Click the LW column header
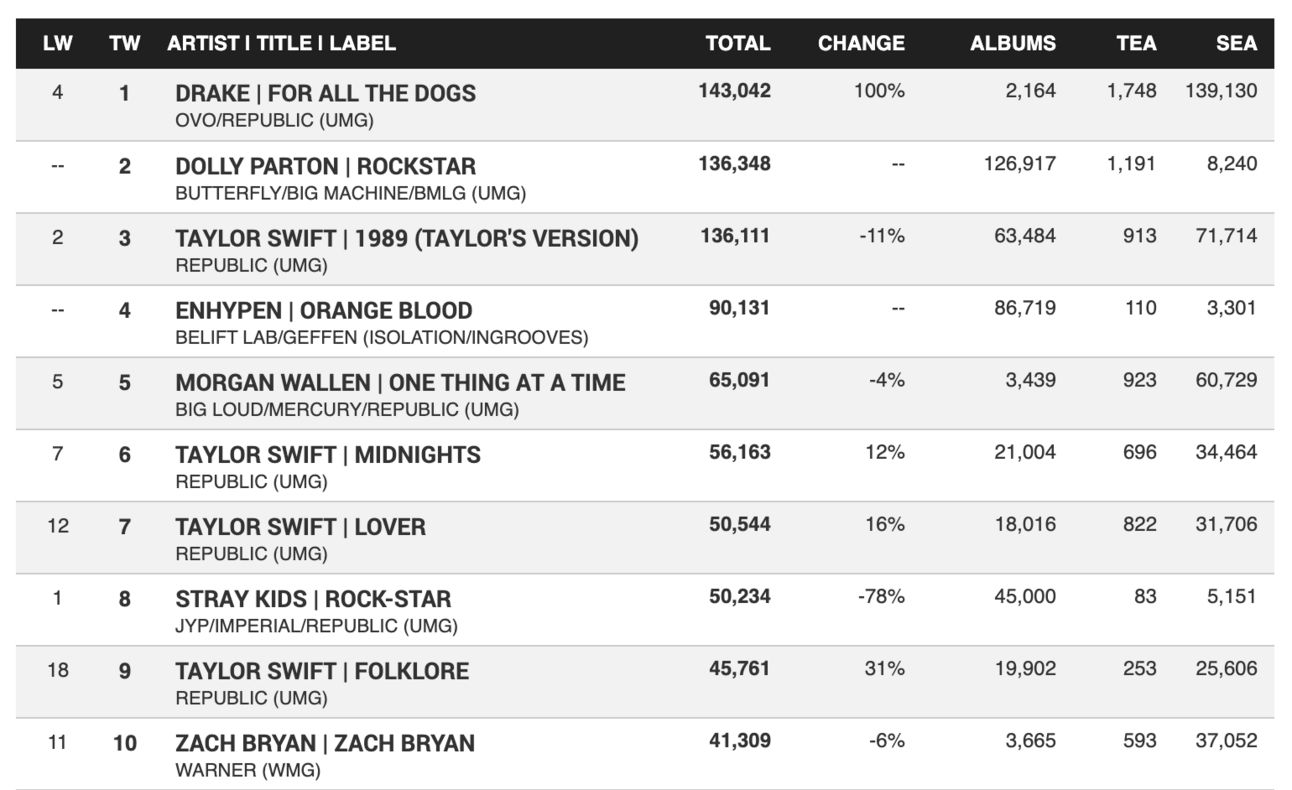Viewport: 1292px width, 790px height. [57, 43]
